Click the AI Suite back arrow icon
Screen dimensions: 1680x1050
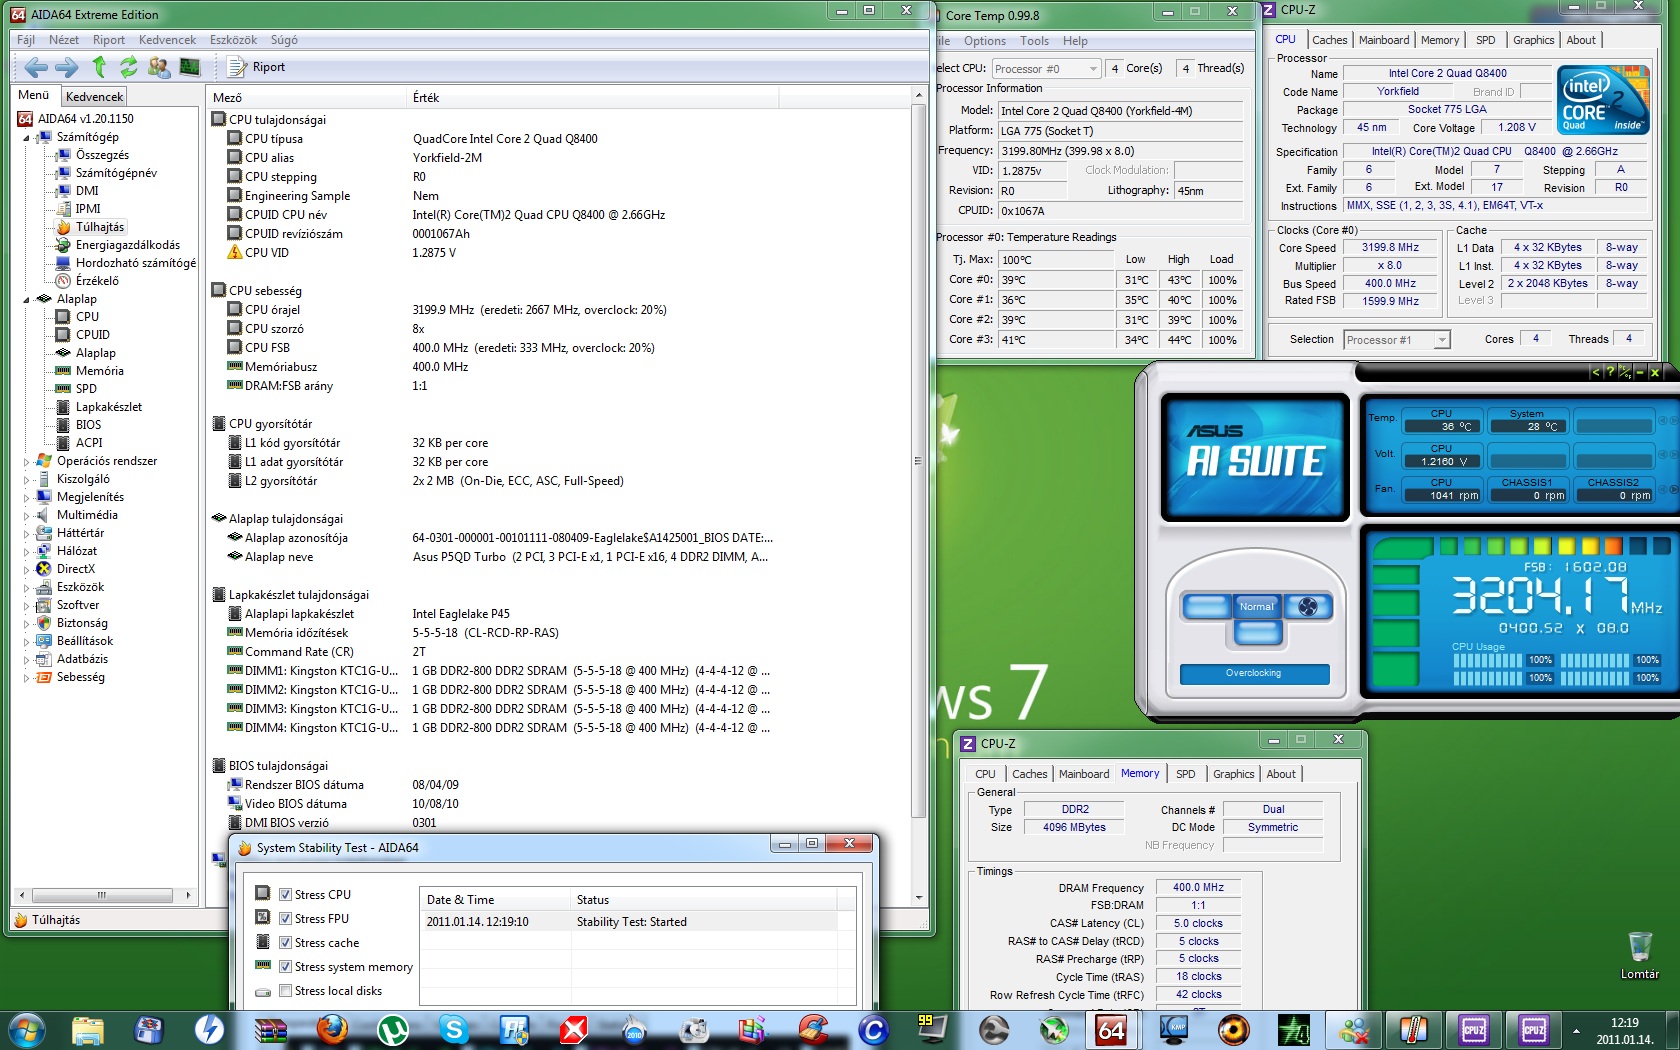(x=1596, y=372)
